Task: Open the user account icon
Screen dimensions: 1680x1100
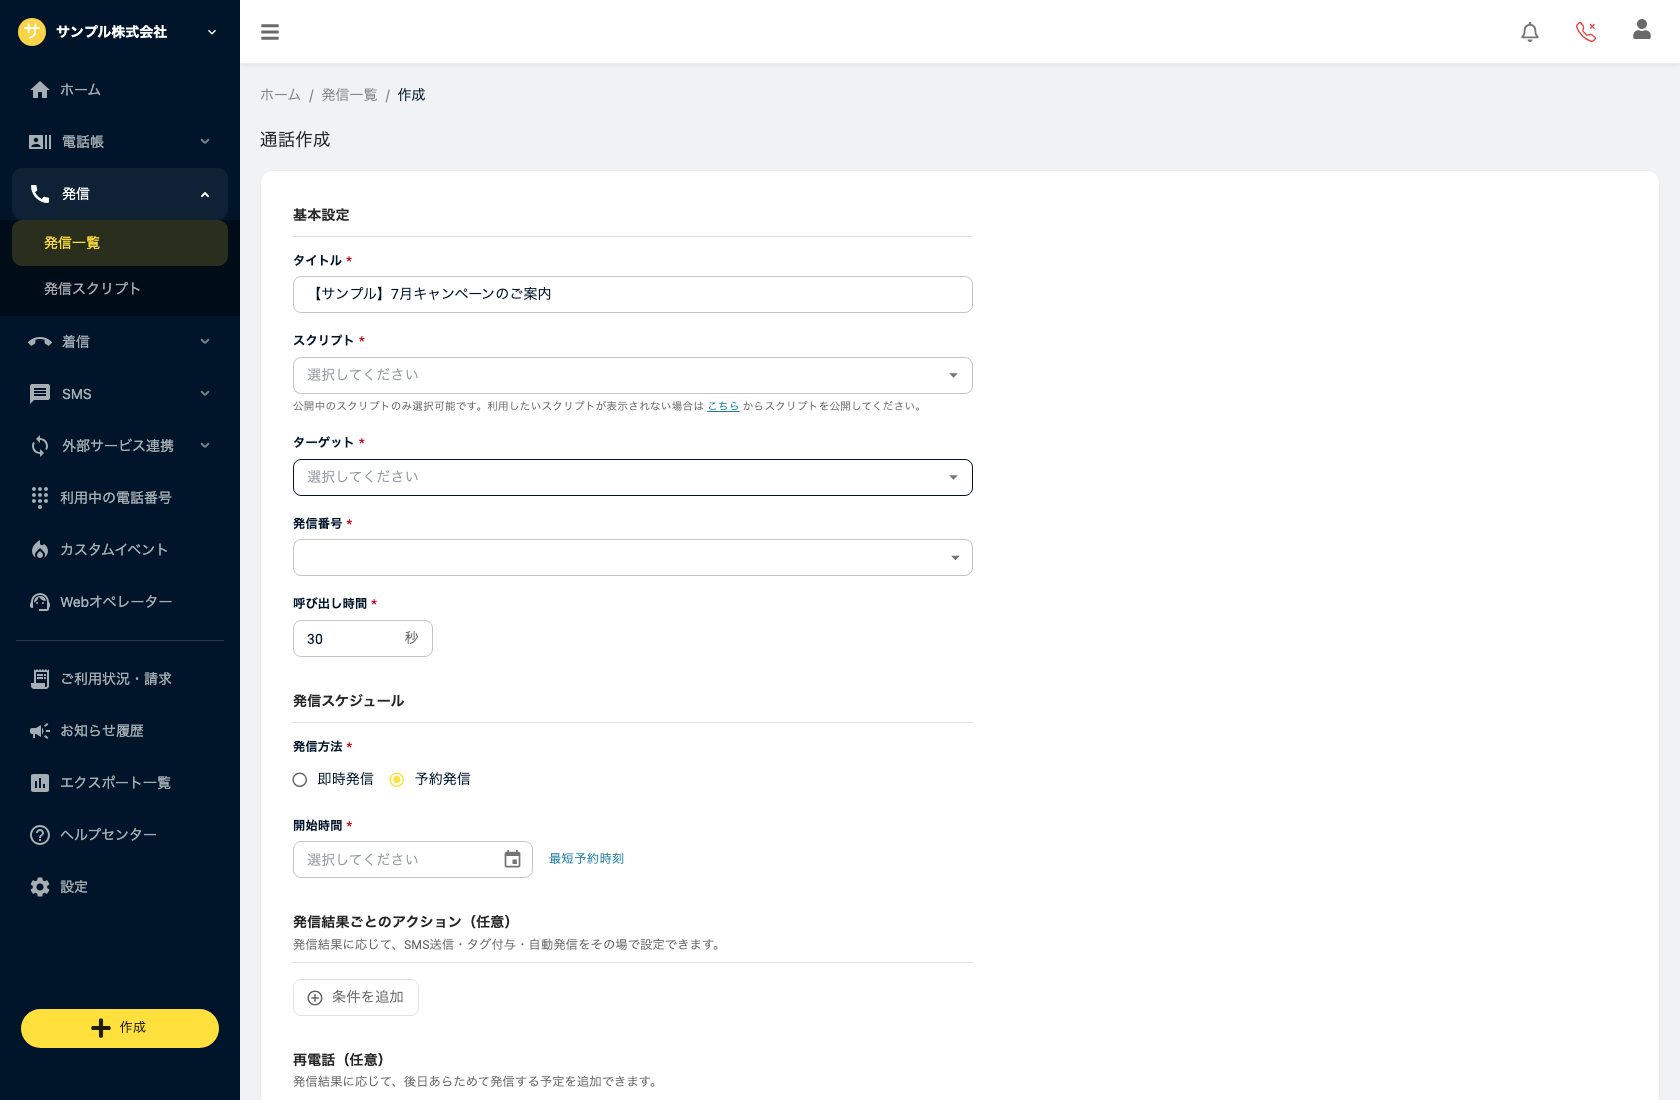Action: coord(1642,30)
